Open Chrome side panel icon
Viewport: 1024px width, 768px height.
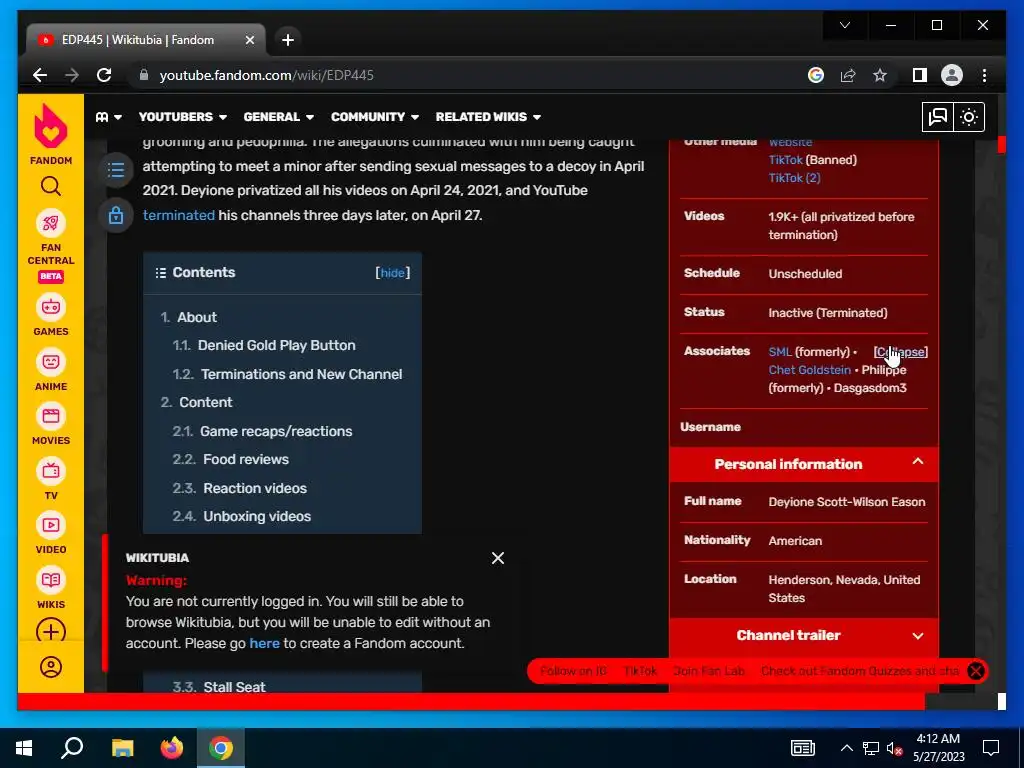coord(920,75)
